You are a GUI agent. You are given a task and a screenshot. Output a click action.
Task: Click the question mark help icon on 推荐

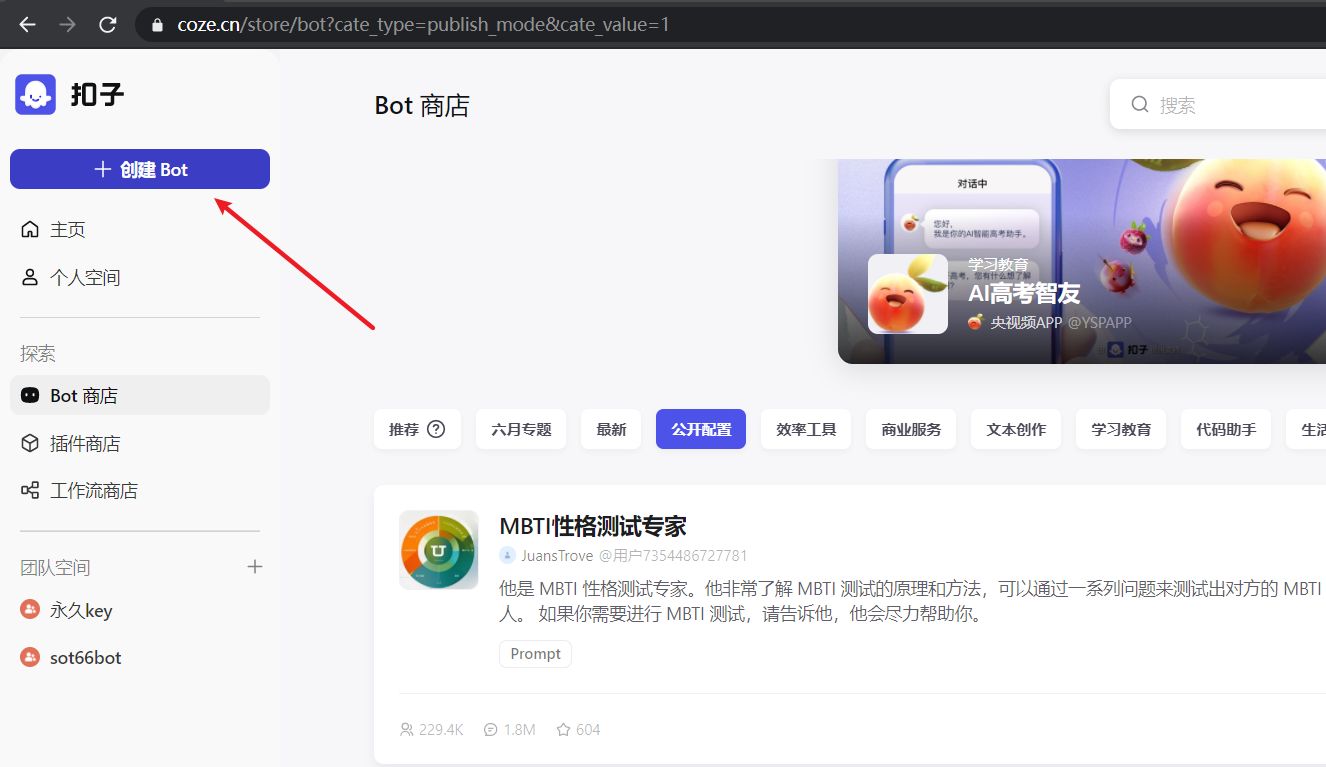(436, 429)
